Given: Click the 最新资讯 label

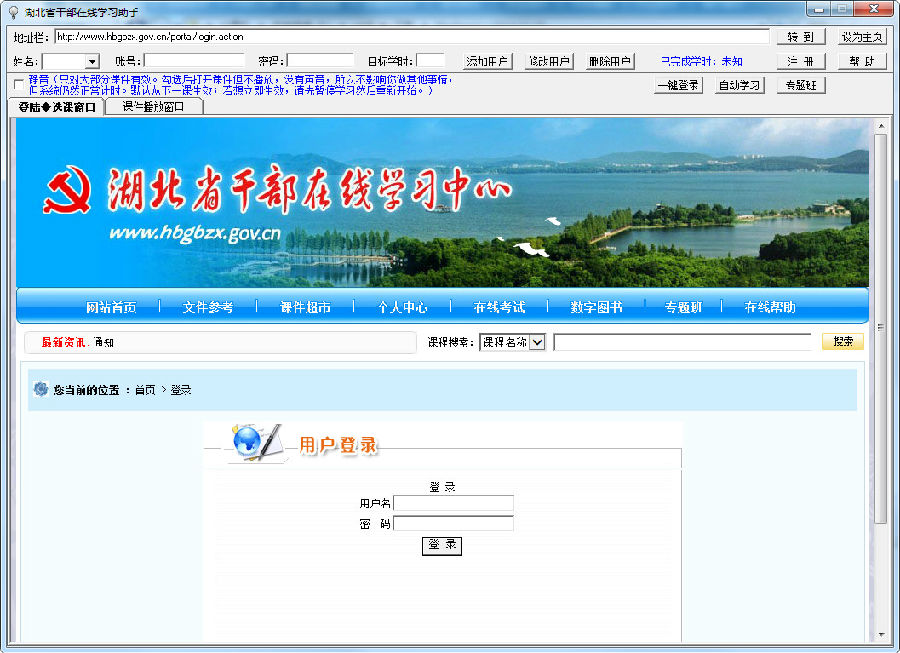Looking at the screenshot, I should click(x=63, y=343).
